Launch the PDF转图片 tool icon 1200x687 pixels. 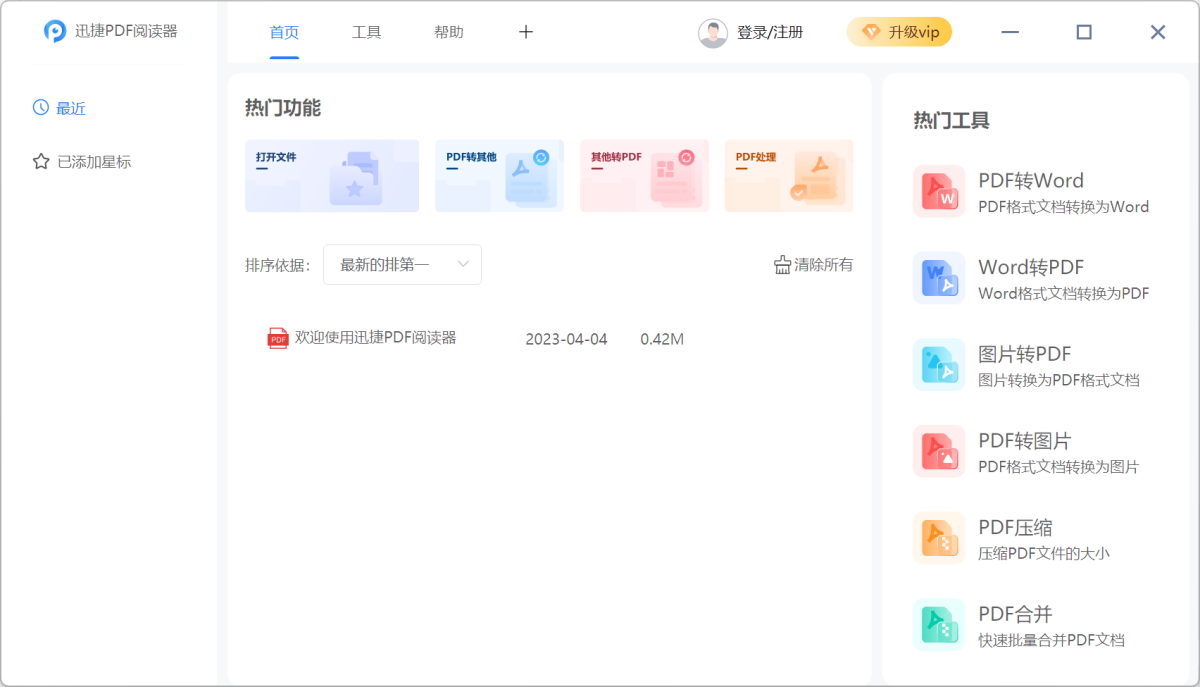(938, 451)
